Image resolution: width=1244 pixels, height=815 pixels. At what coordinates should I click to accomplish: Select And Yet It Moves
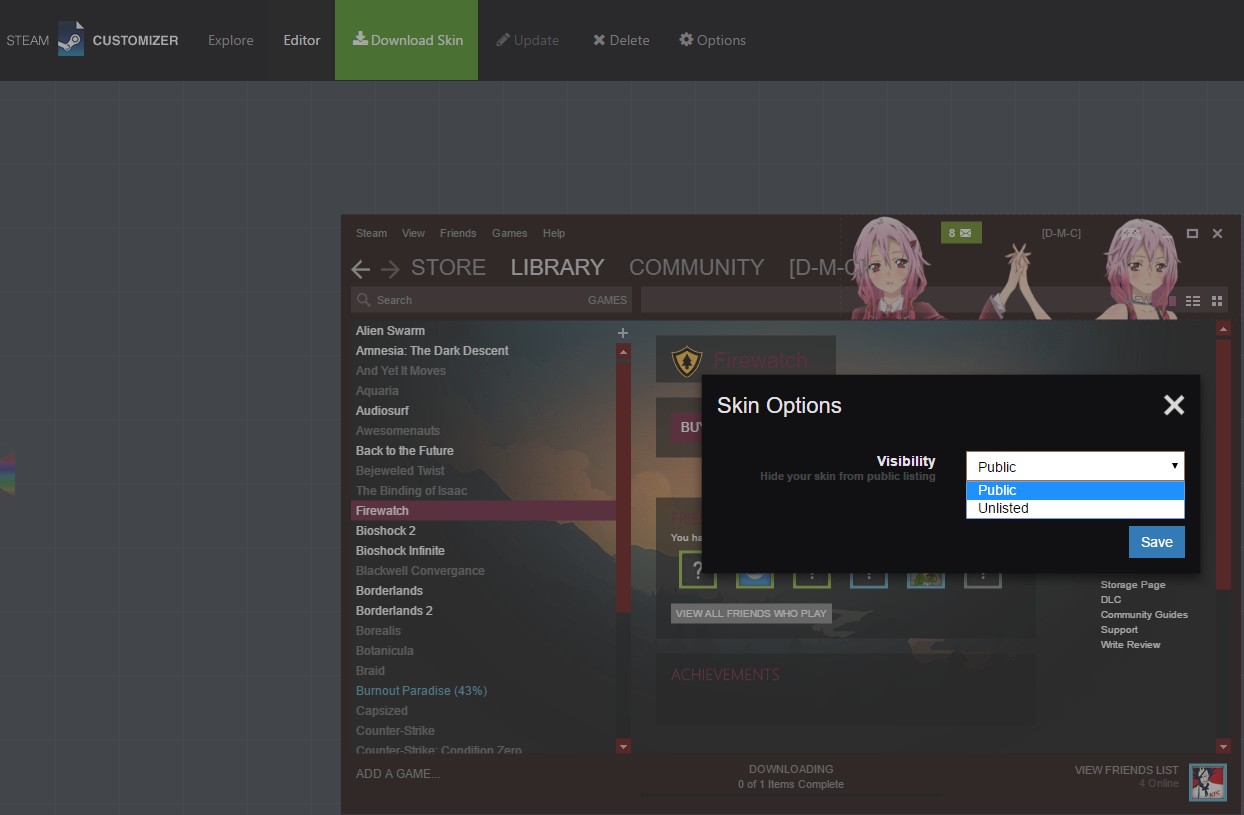click(401, 371)
